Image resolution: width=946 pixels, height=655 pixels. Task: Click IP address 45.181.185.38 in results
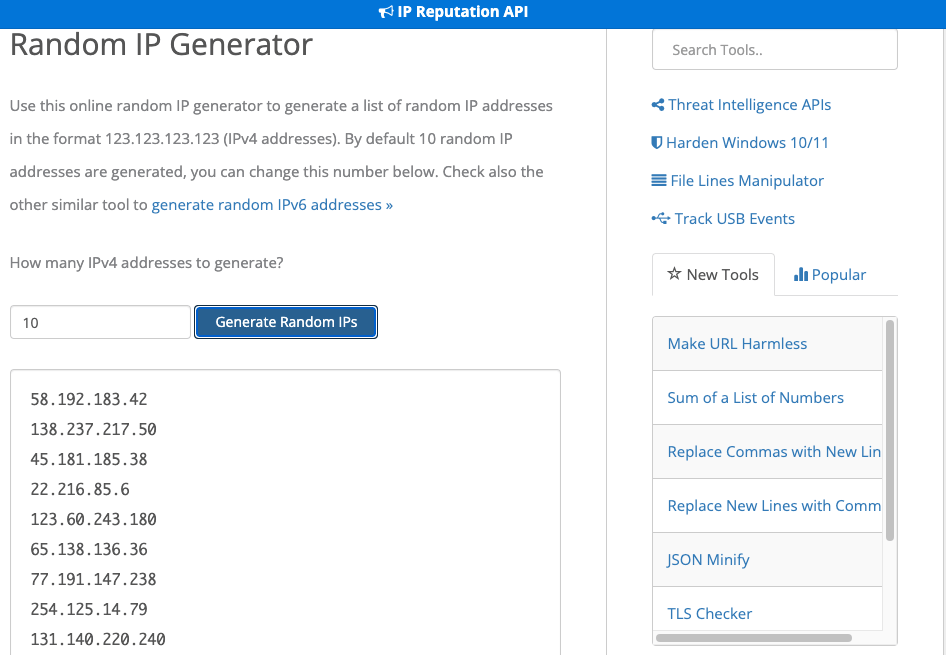pyautogui.click(x=89, y=460)
